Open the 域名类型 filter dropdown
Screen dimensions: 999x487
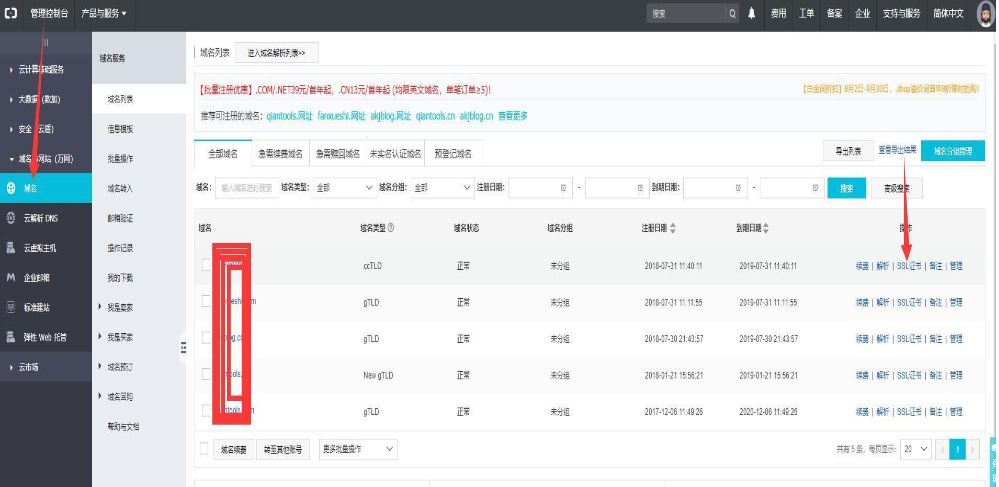click(x=344, y=188)
